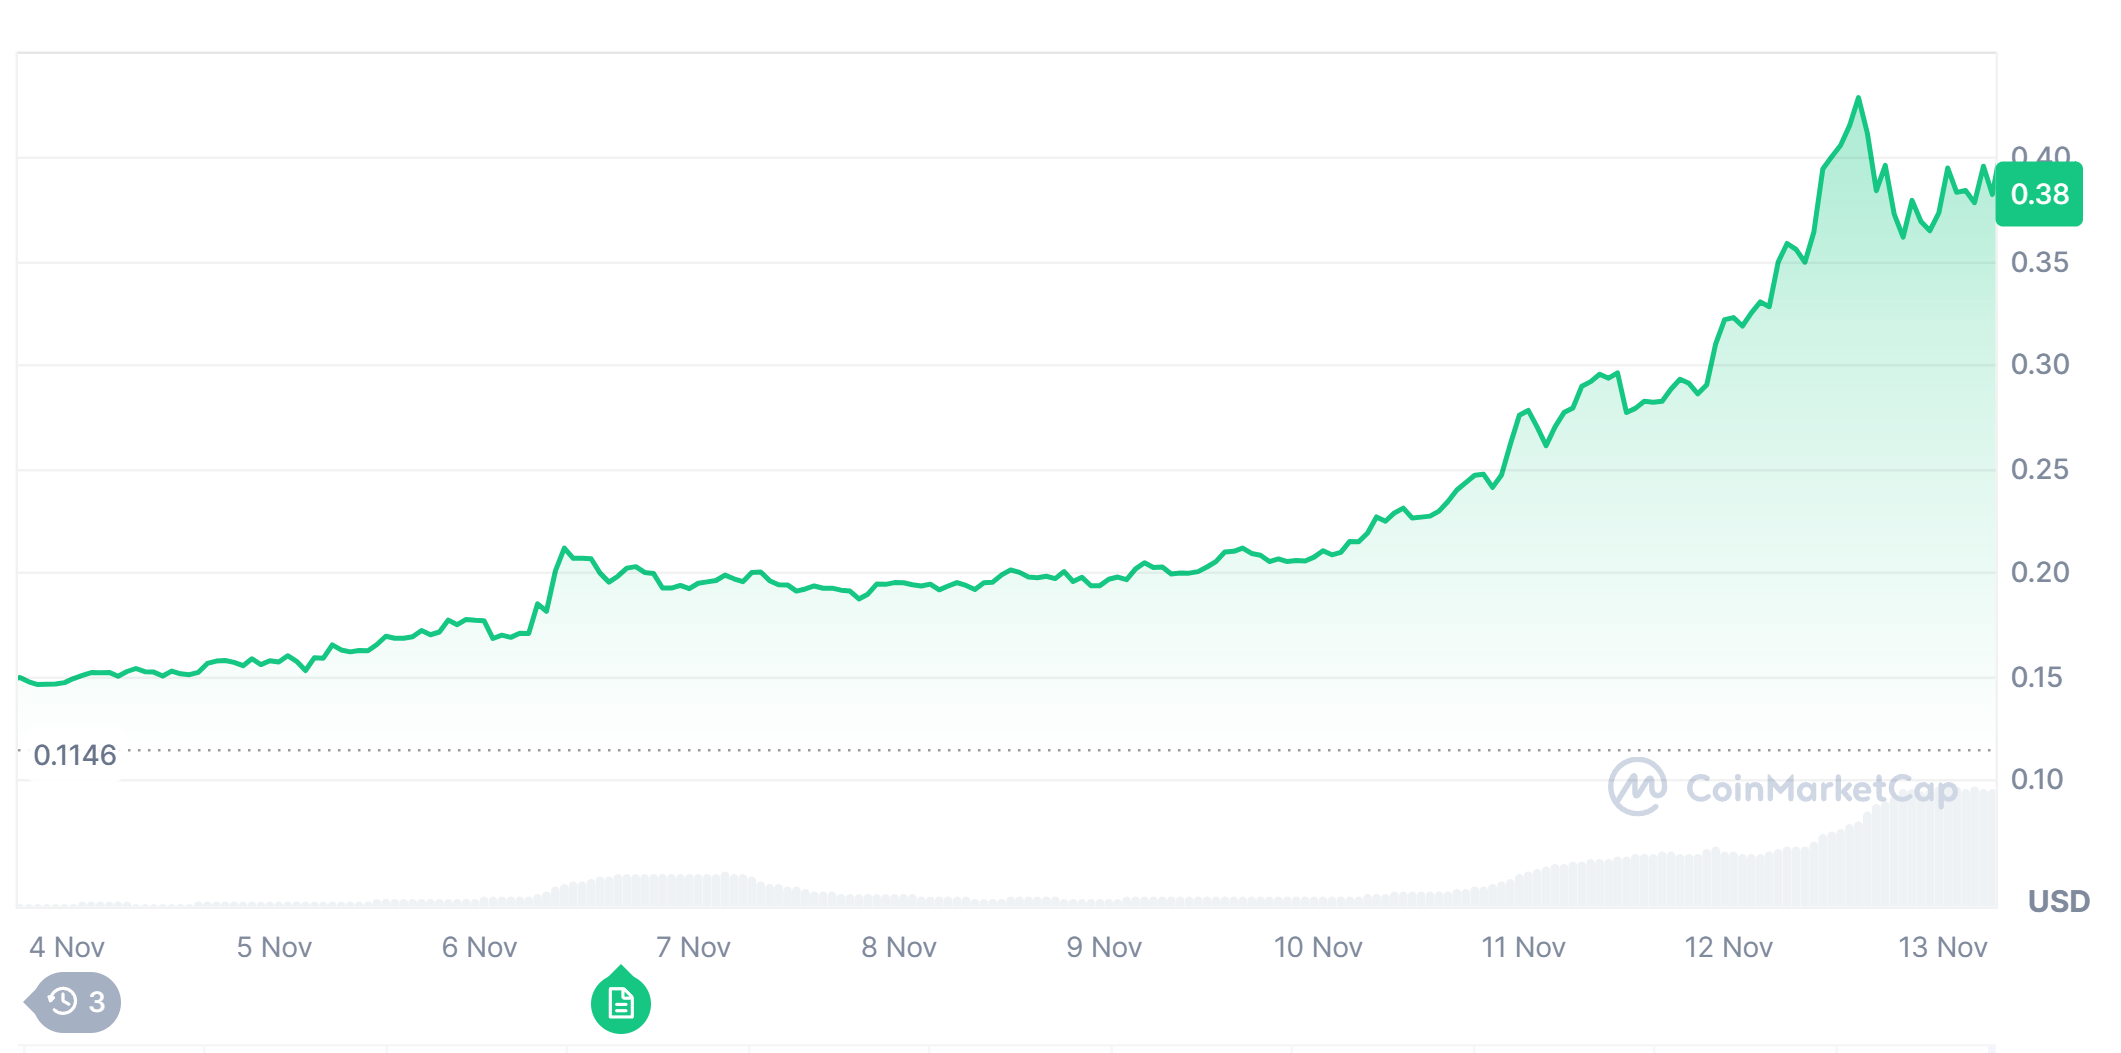This screenshot has height=1053, width=2121.
Task: Click the highest peak of the price line
Action: point(1858,98)
